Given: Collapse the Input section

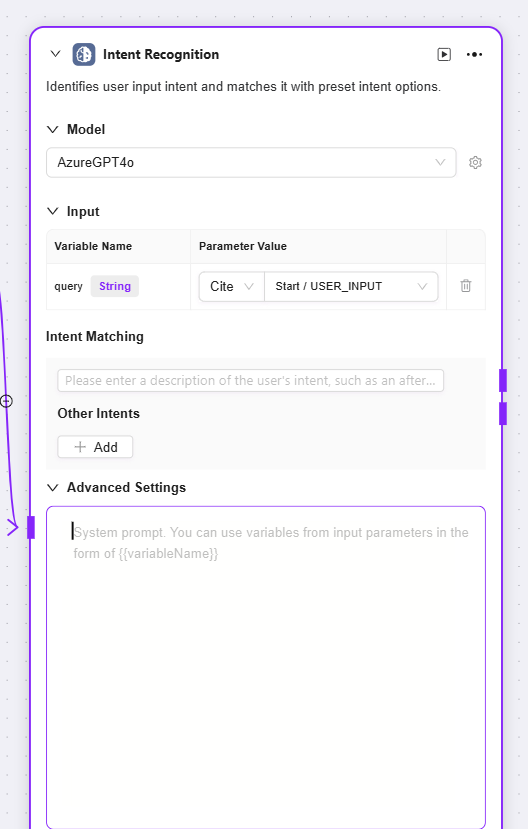Looking at the screenshot, I should coord(53,211).
